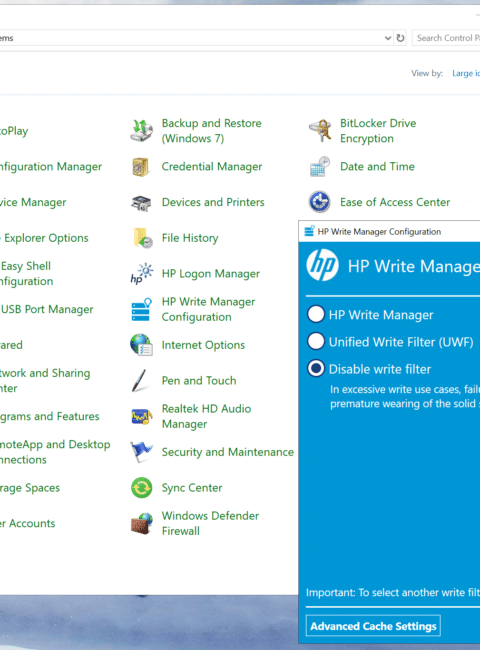The width and height of the screenshot is (480, 650).
Task: Open the Configuration Manager link
Action: [x=51, y=167]
